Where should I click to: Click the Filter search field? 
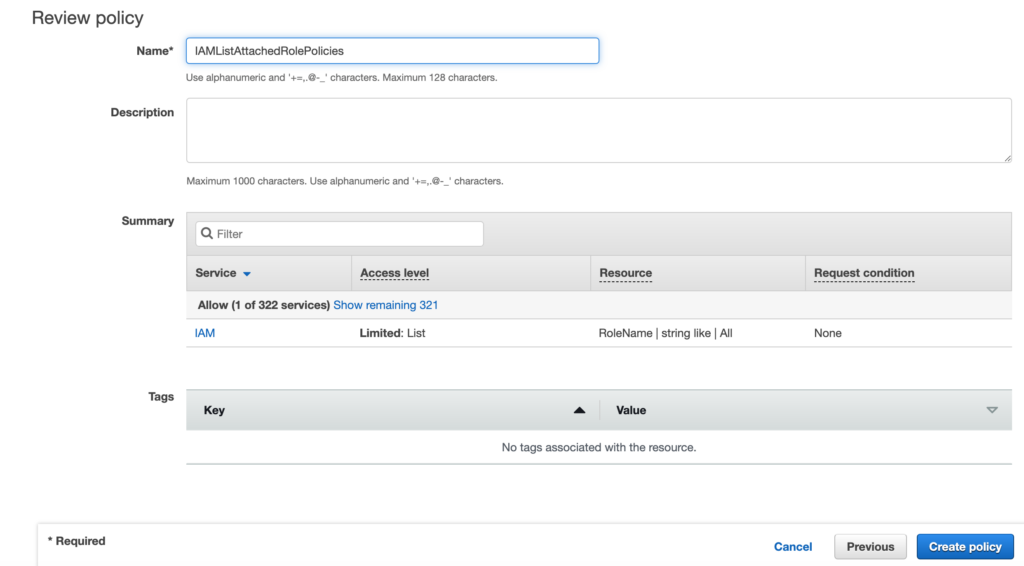(x=345, y=234)
